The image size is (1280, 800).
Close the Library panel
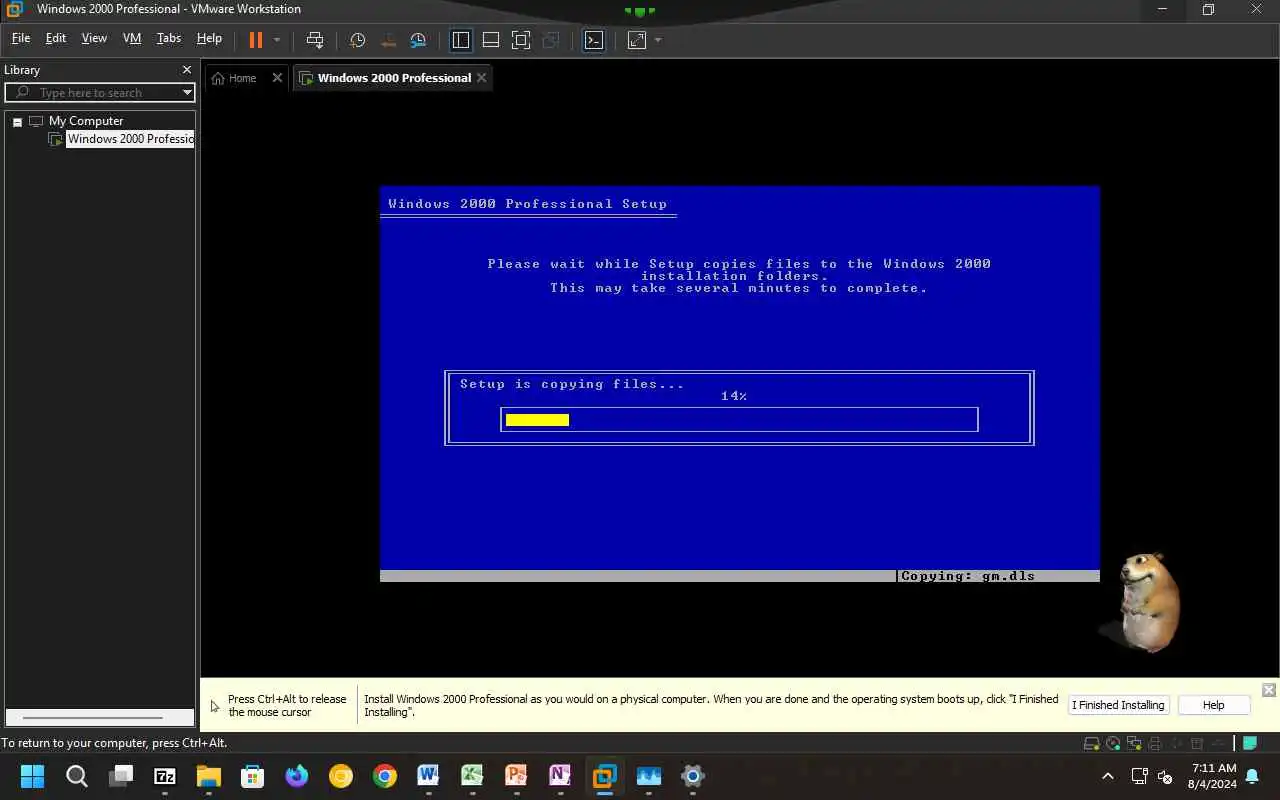pos(186,70)
